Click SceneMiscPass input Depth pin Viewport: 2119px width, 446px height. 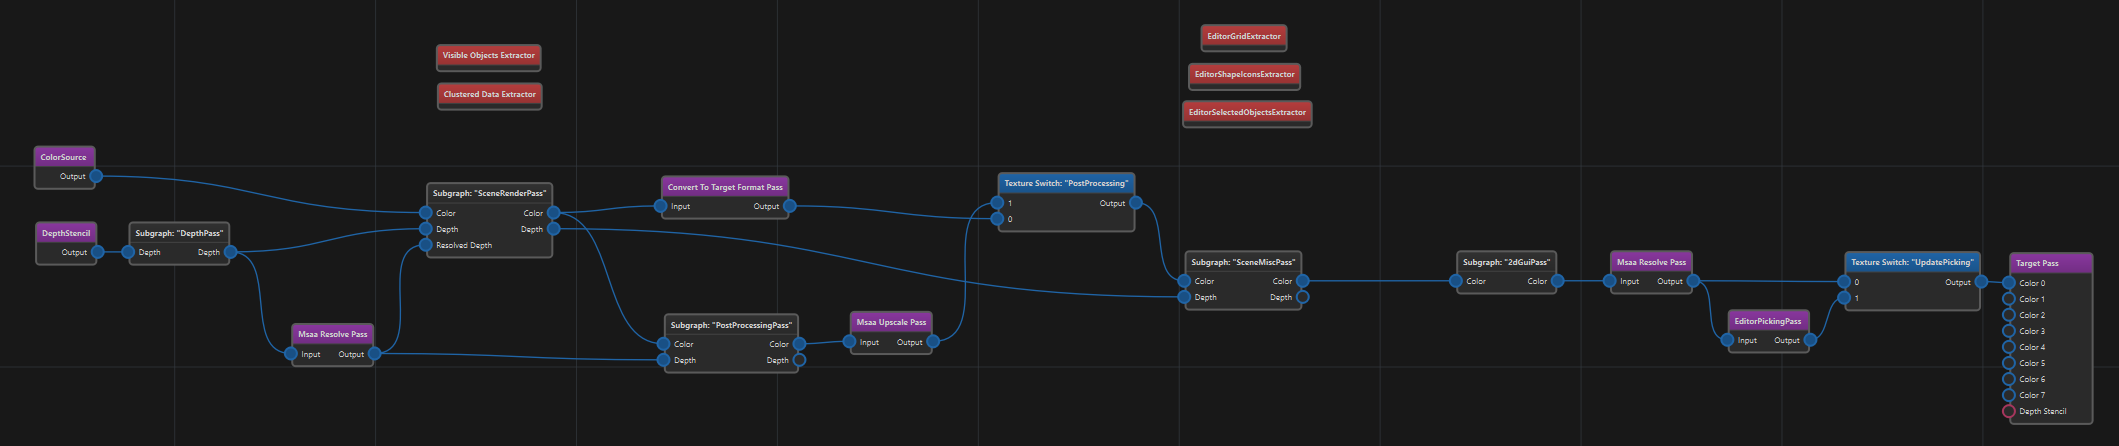[x=1184, y=297]
